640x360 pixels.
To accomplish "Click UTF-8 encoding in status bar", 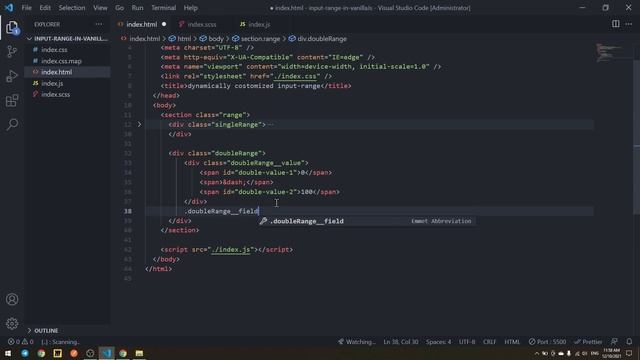I will (467, 342).
